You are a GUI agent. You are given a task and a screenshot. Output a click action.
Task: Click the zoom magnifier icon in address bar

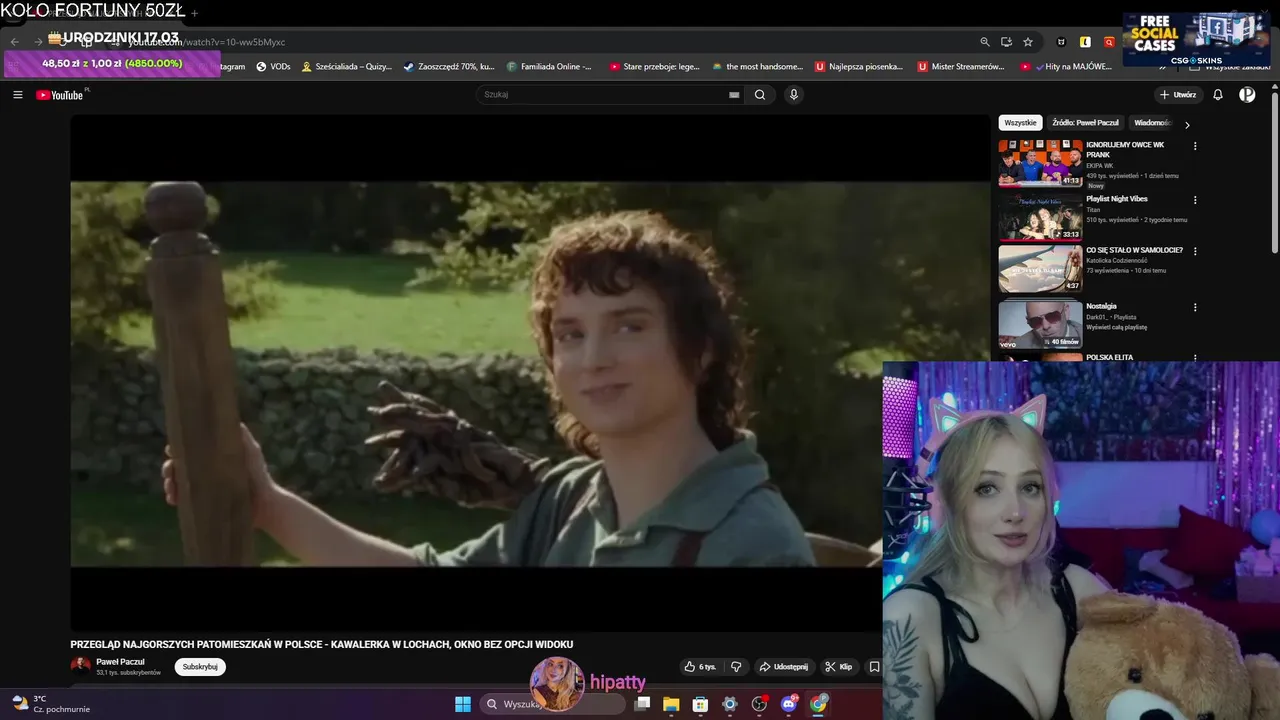click(x=985, y=42)
